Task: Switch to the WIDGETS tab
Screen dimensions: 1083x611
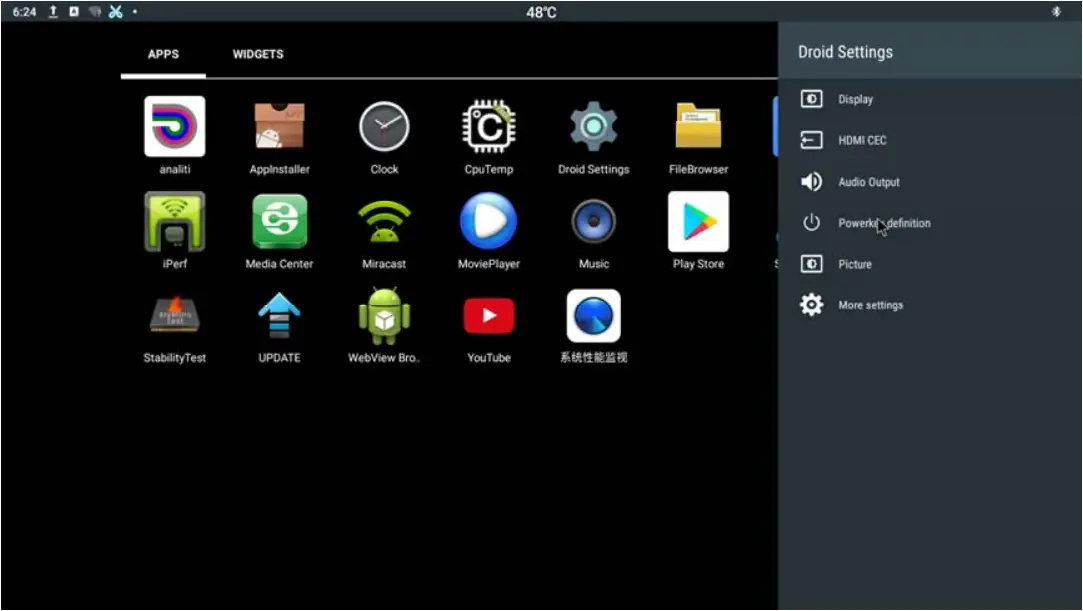Action: pos(257,54)
